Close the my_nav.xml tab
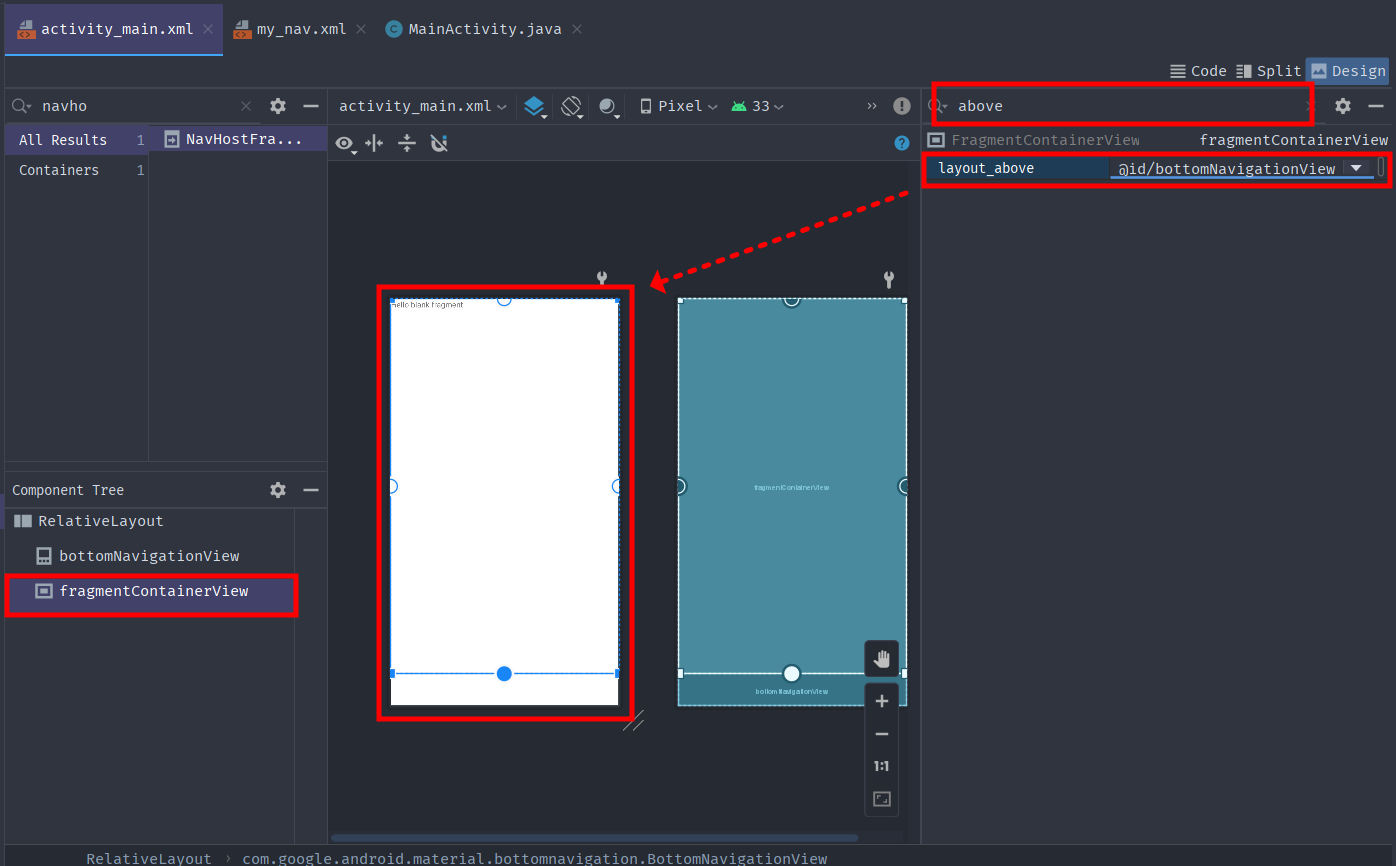 (x=361, y=29)
